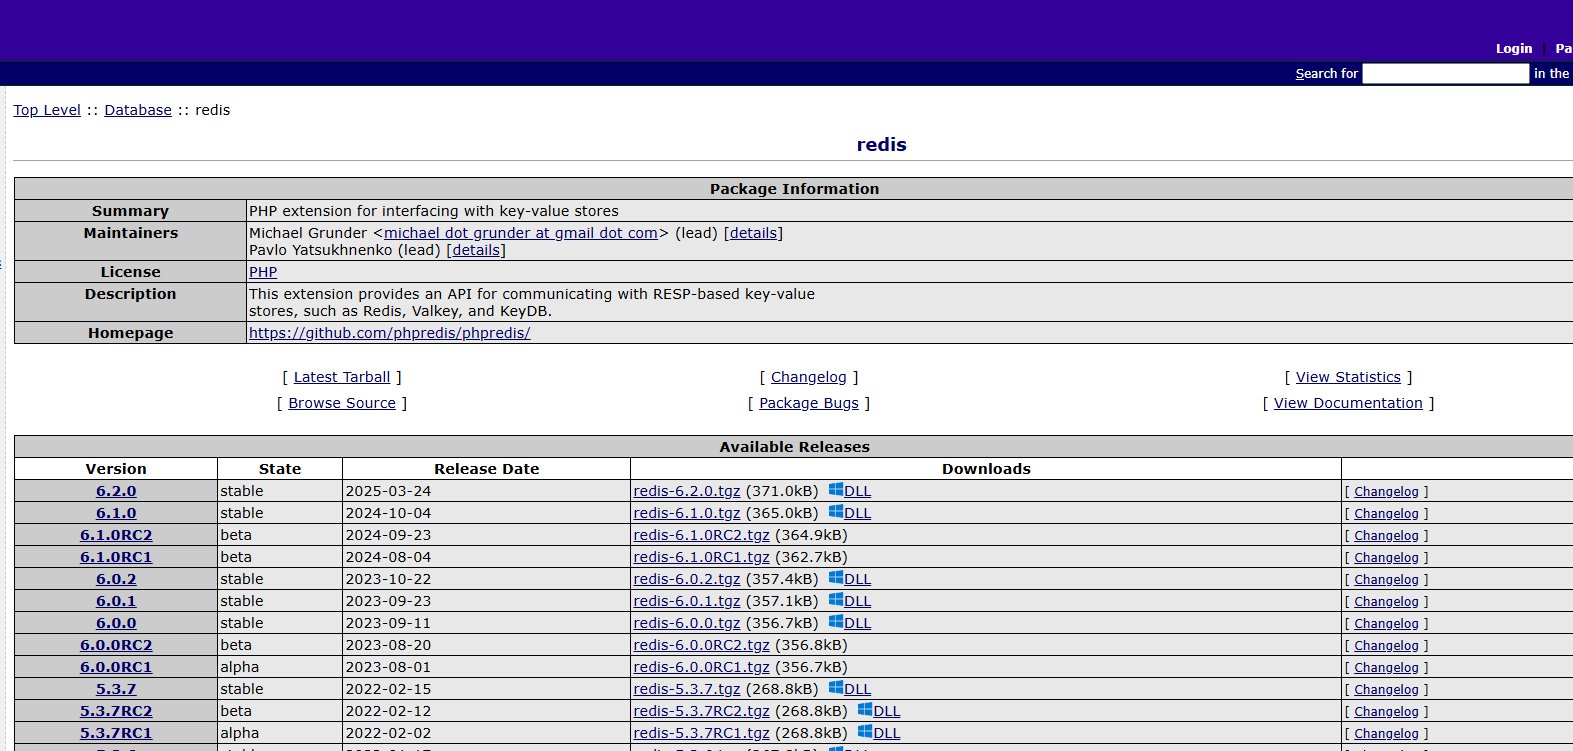This screenshot has width=1573, height=751.
Task: Click Windows DLL icon for redis 6.1.0
Action: pos(836,512)
